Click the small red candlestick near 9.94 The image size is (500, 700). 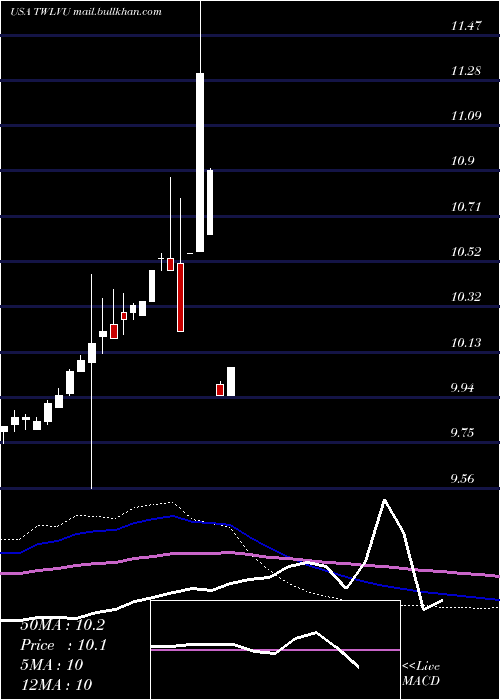pos(220,390)
